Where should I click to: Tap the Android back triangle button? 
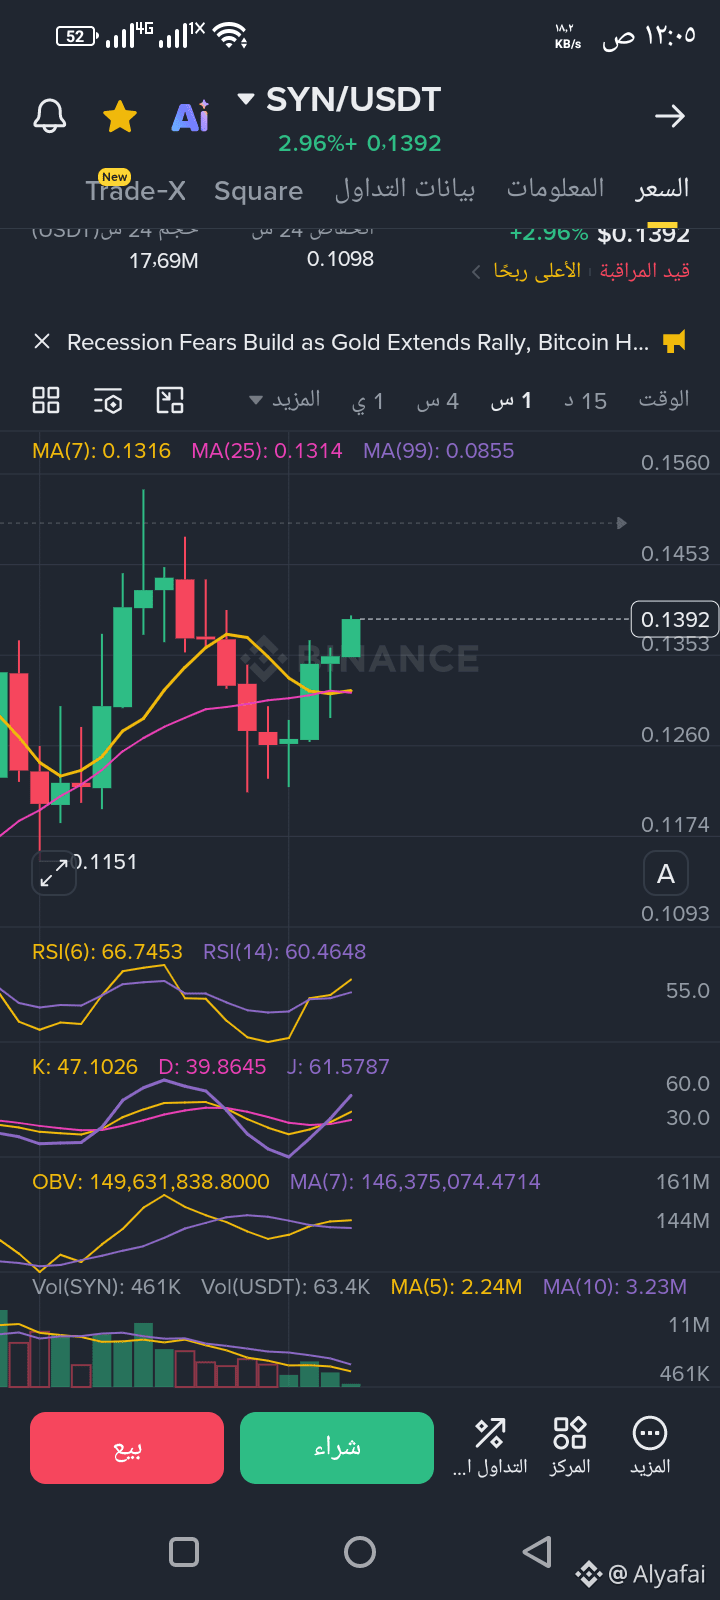click(x=537, y=1552)
